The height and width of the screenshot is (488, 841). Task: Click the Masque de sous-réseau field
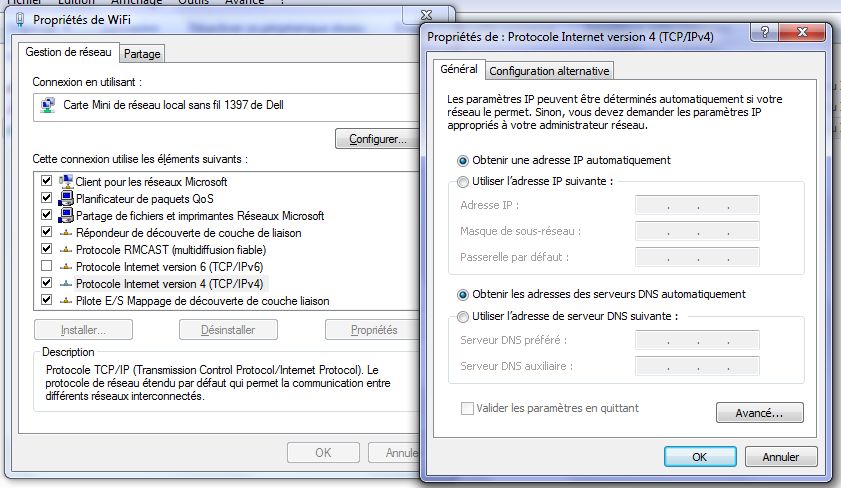pos(697,231)
